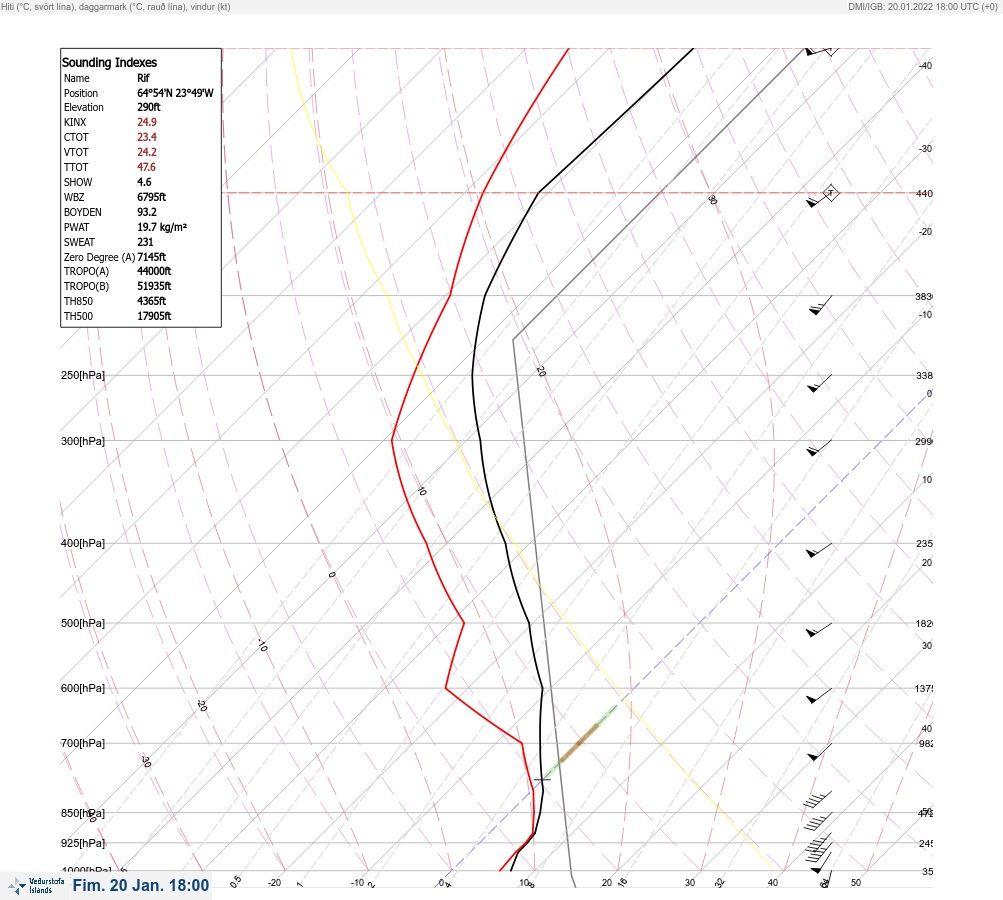Click the DMI/IGB 20.01.2022 18:00 UTC header
Image resolution: width=1003 pixels, height=900 pixels.
(x=923, y=6)
